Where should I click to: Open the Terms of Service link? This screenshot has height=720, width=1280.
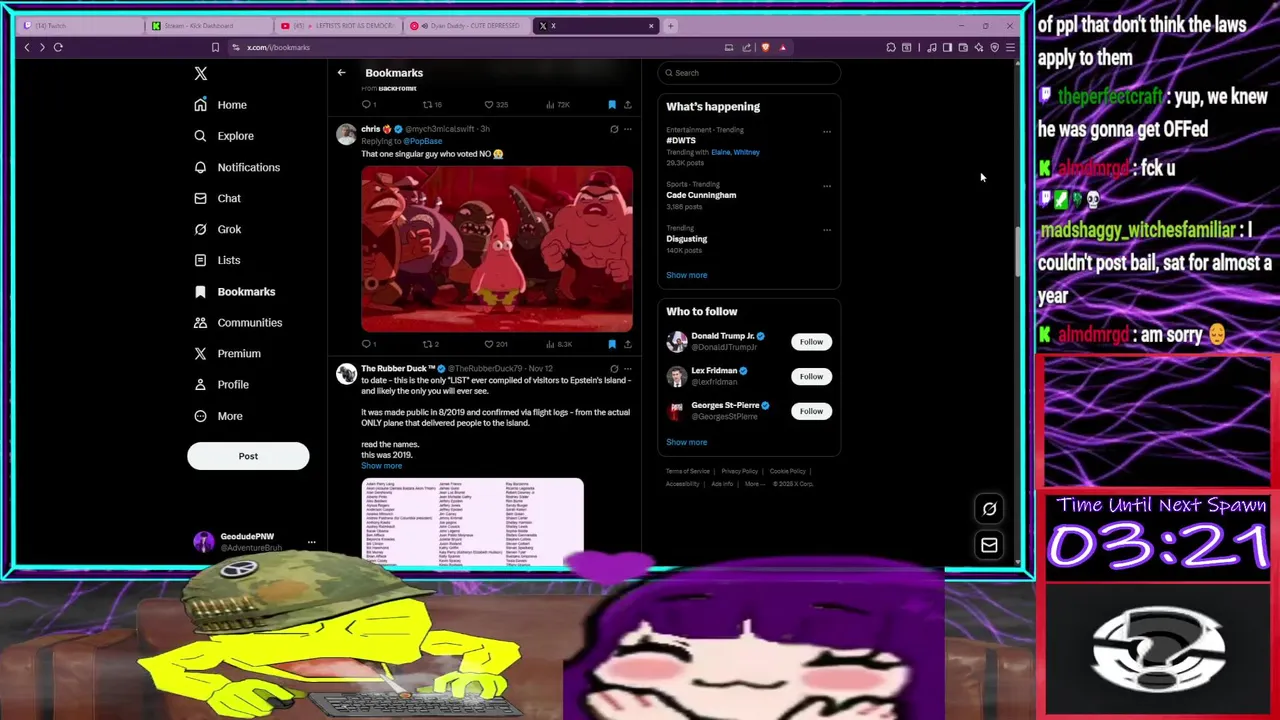[688, 471]
